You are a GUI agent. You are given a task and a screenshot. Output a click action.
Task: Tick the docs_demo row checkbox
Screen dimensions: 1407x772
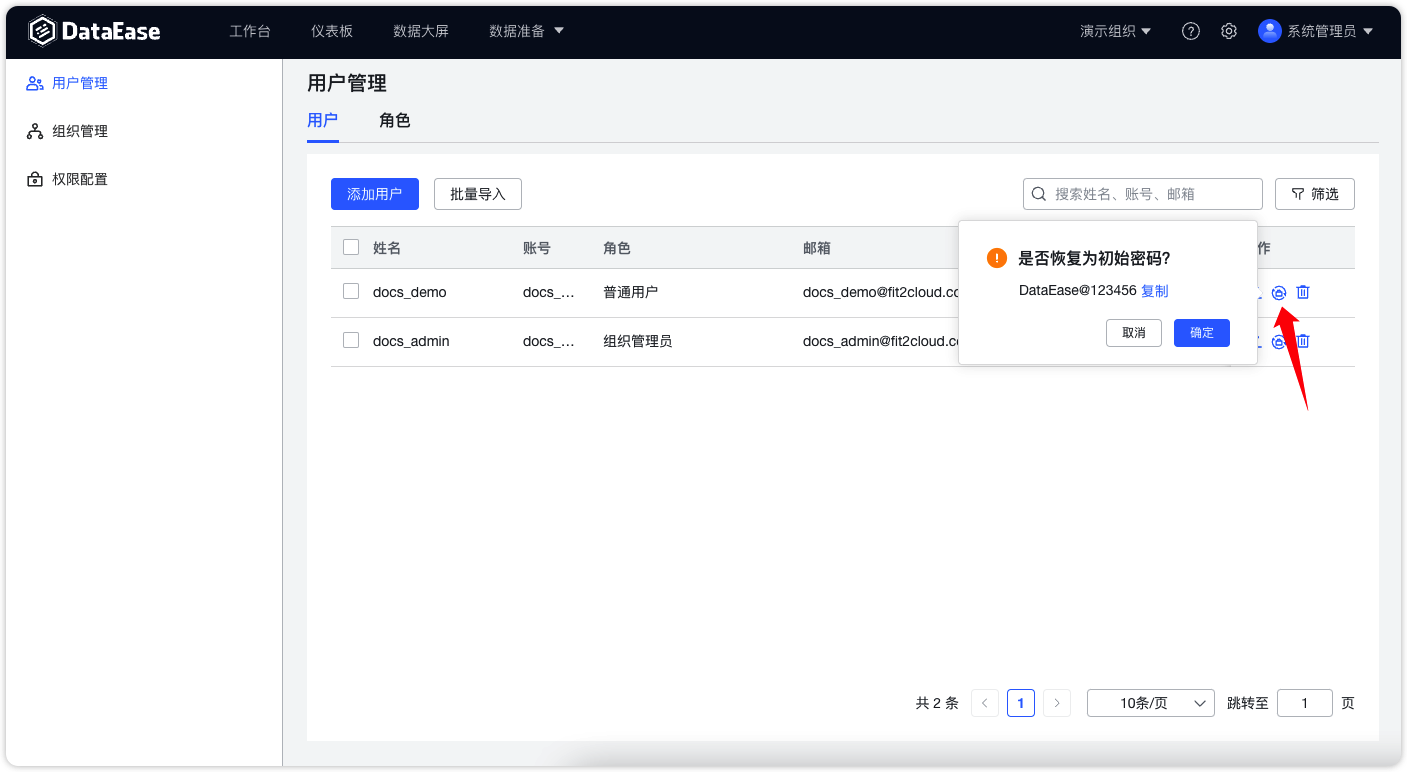coord(351,291)
